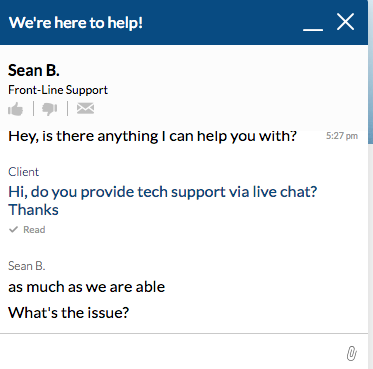Screen dimensions: 373x369
Task: Rate the chat with thumbs down
Action: coord(50,109)
